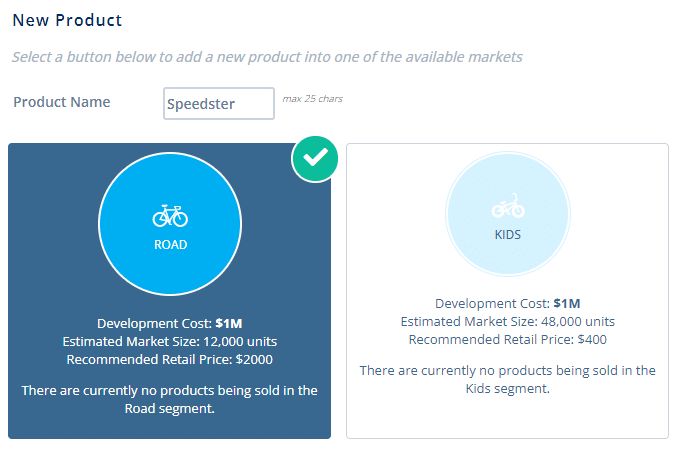Choose the Kids market card's empty bottom area
Image resolution: width=682 pixels, height=454 pixels.
(507, 417)
